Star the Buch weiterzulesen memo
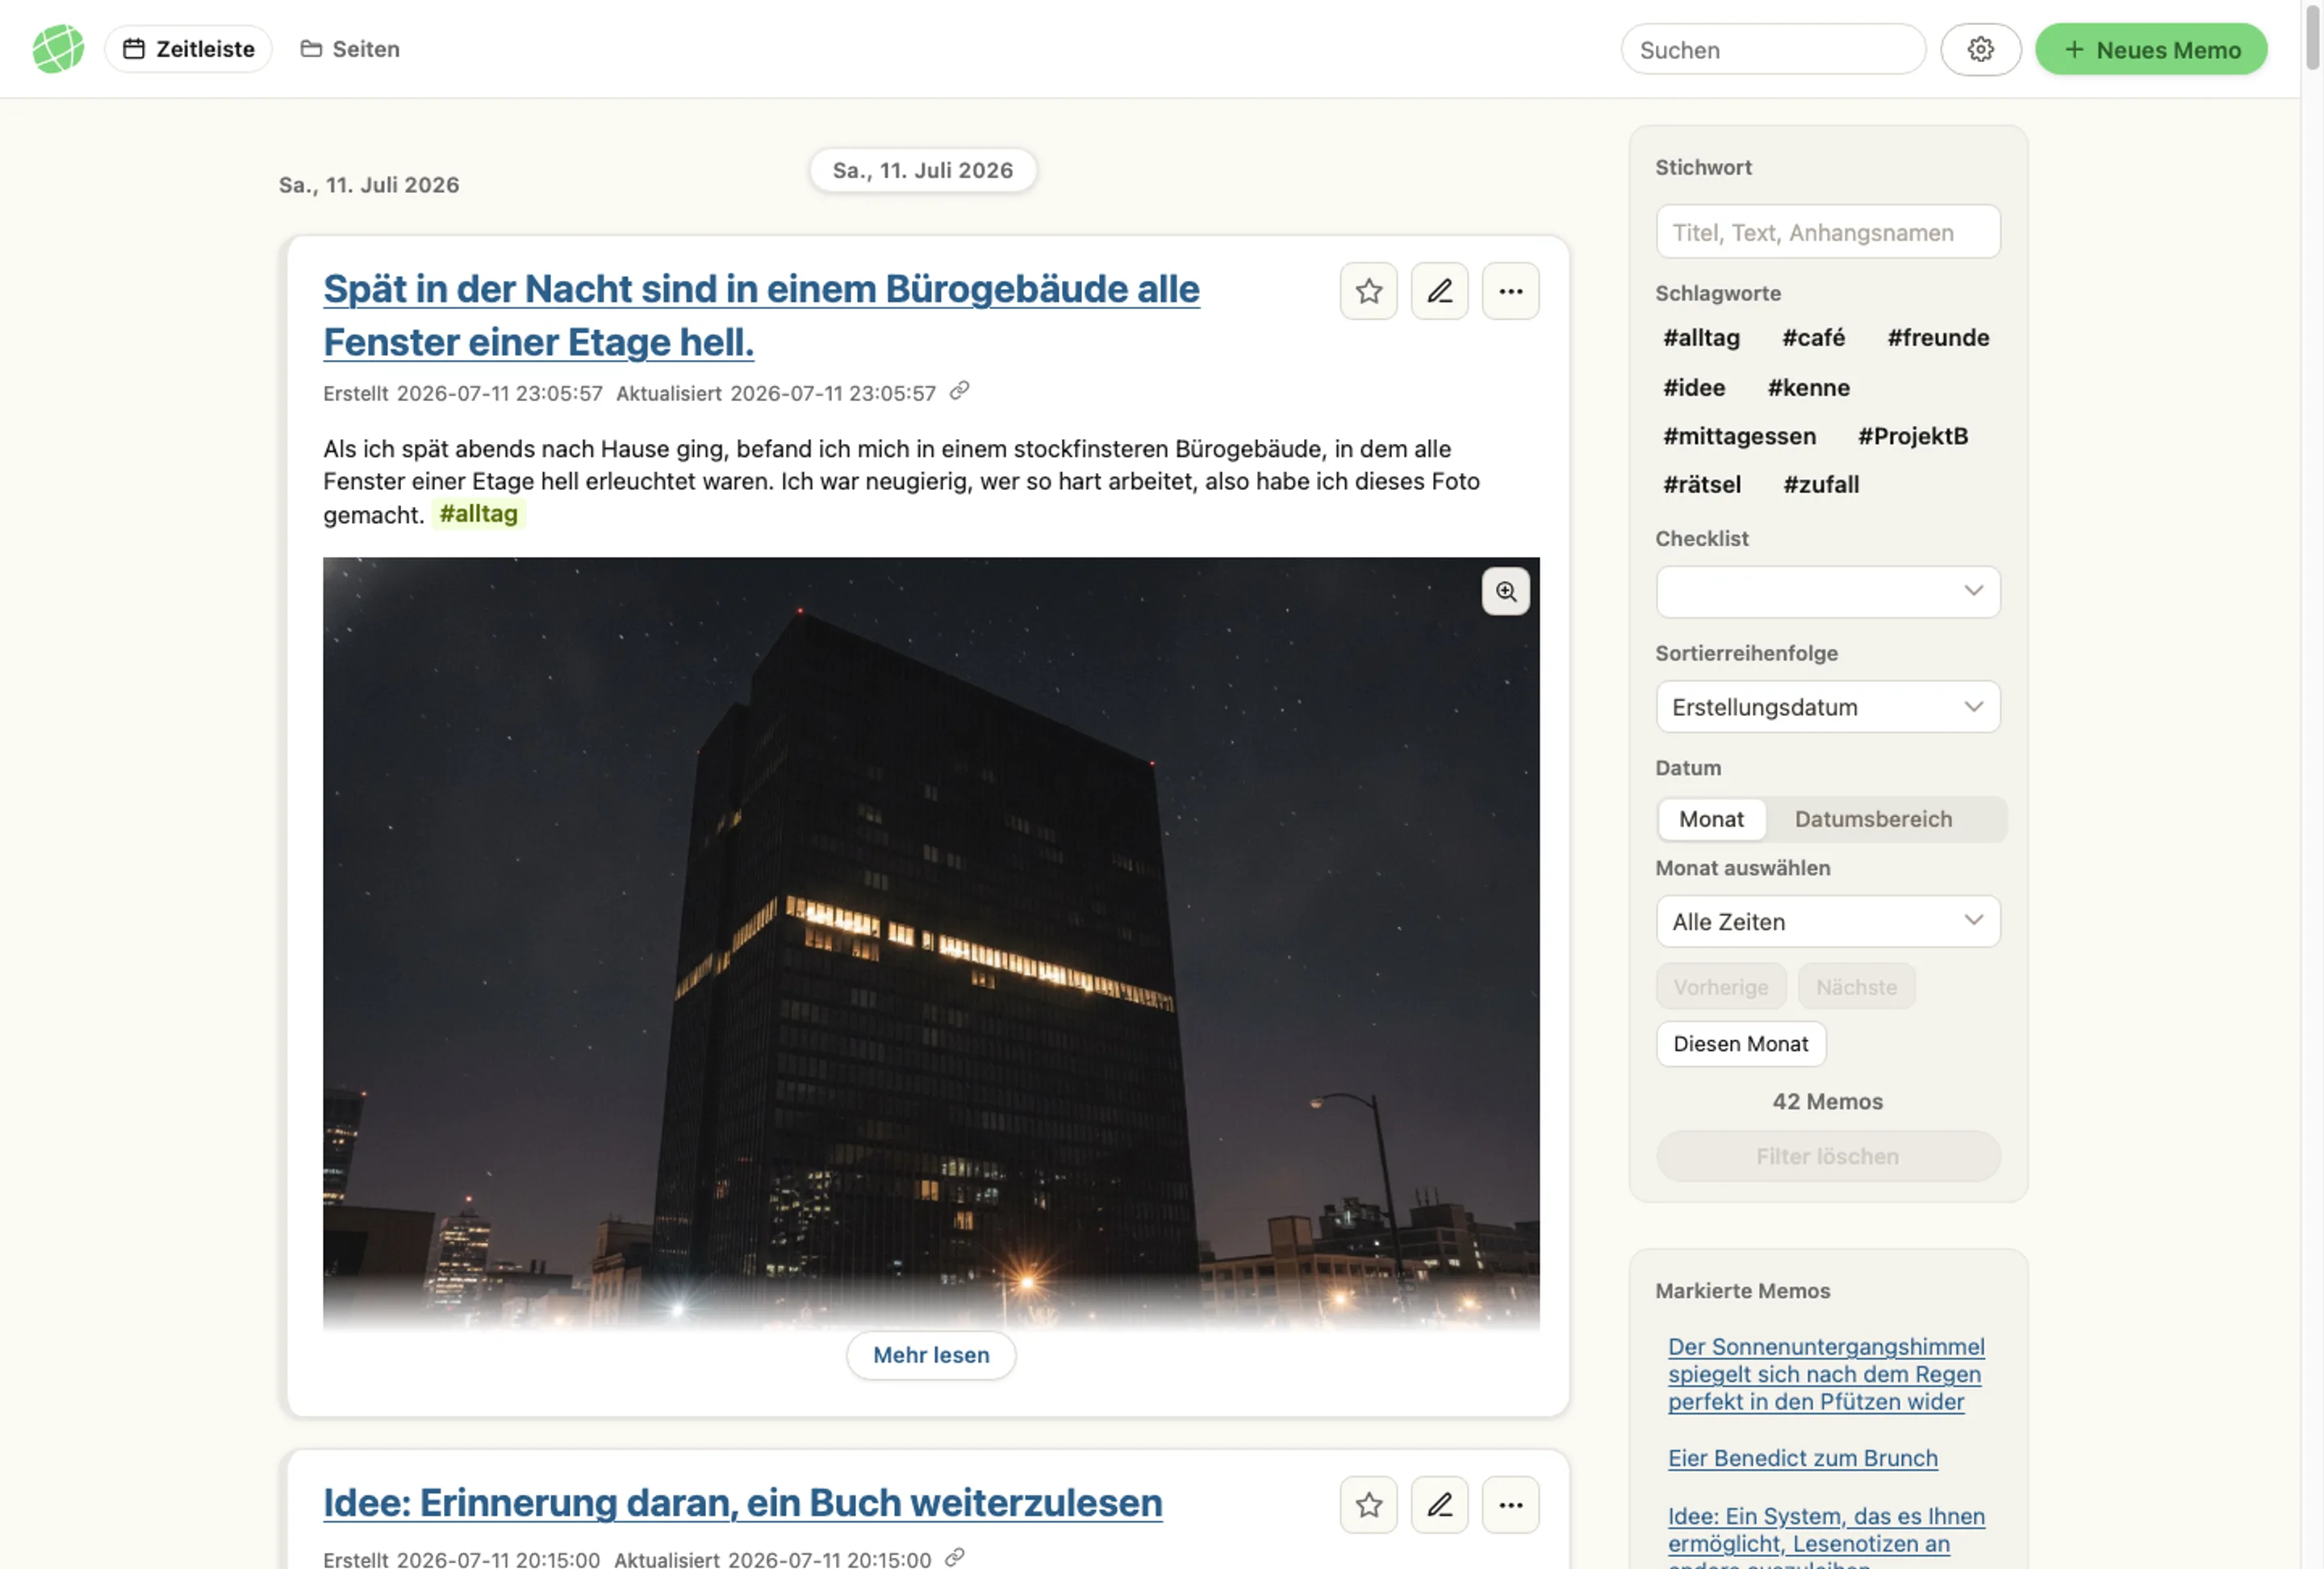 tap(1368, 1504)
